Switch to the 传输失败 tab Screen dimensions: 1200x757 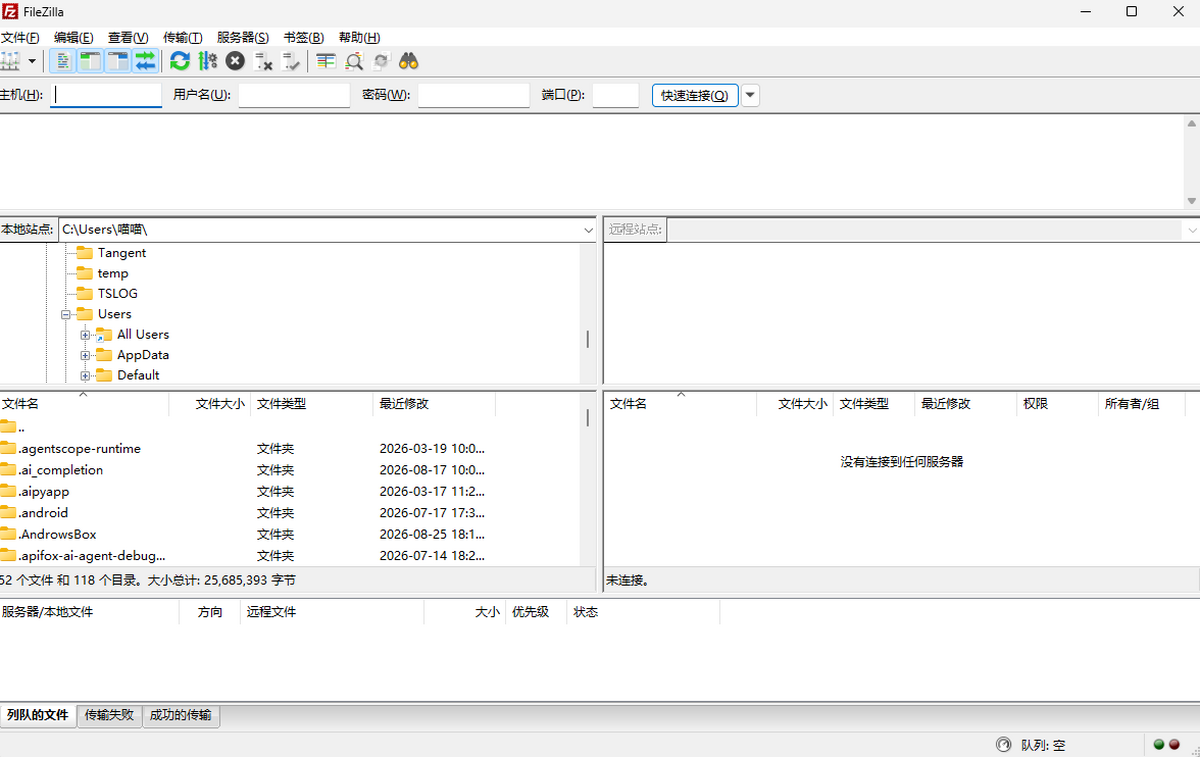[109, 715]
